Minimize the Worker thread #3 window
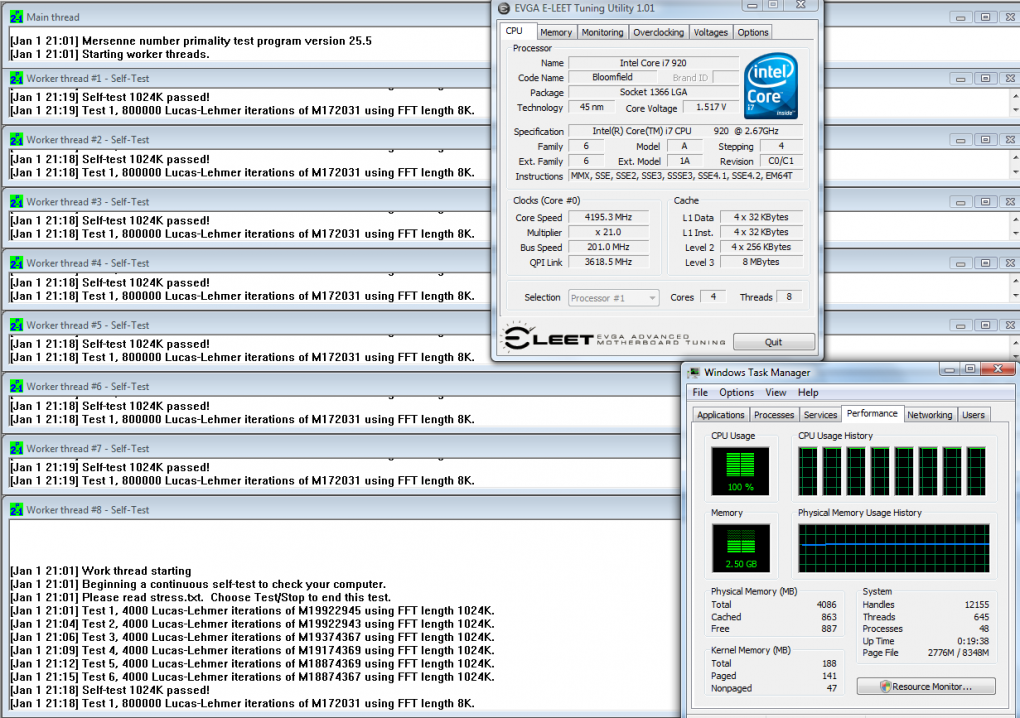 [x=960, y=202]
